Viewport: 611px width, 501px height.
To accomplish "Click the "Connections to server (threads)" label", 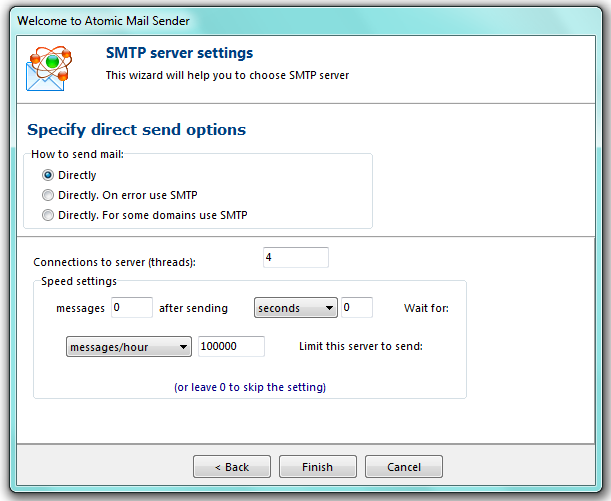I will pos(114,262).
